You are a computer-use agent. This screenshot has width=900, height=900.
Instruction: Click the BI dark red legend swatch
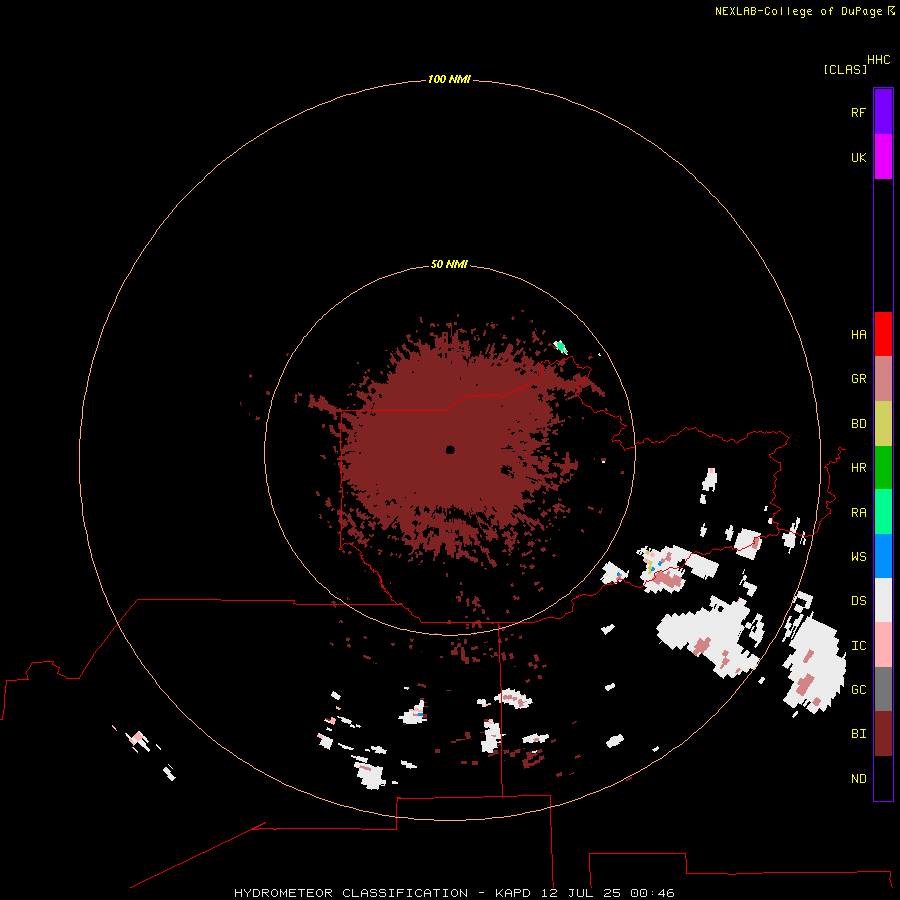[x=883, y=734]
